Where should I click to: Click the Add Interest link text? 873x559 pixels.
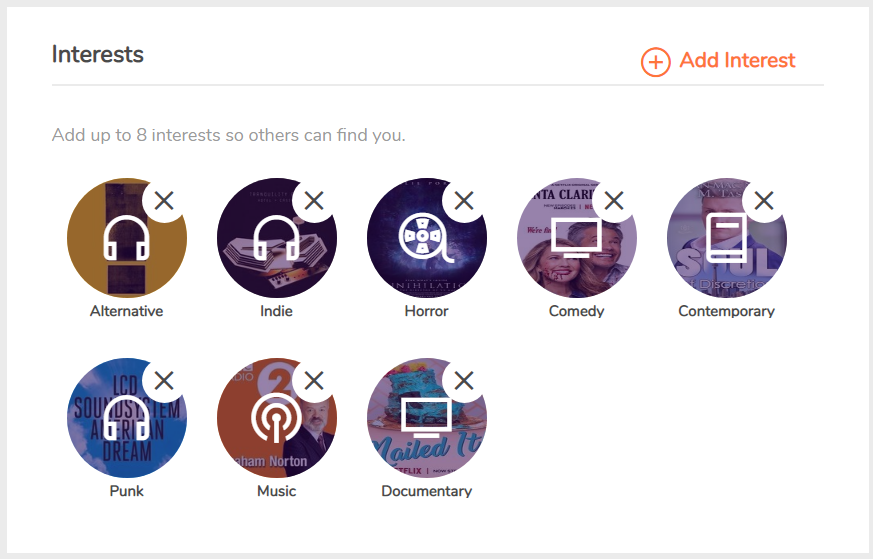point(737,60)
